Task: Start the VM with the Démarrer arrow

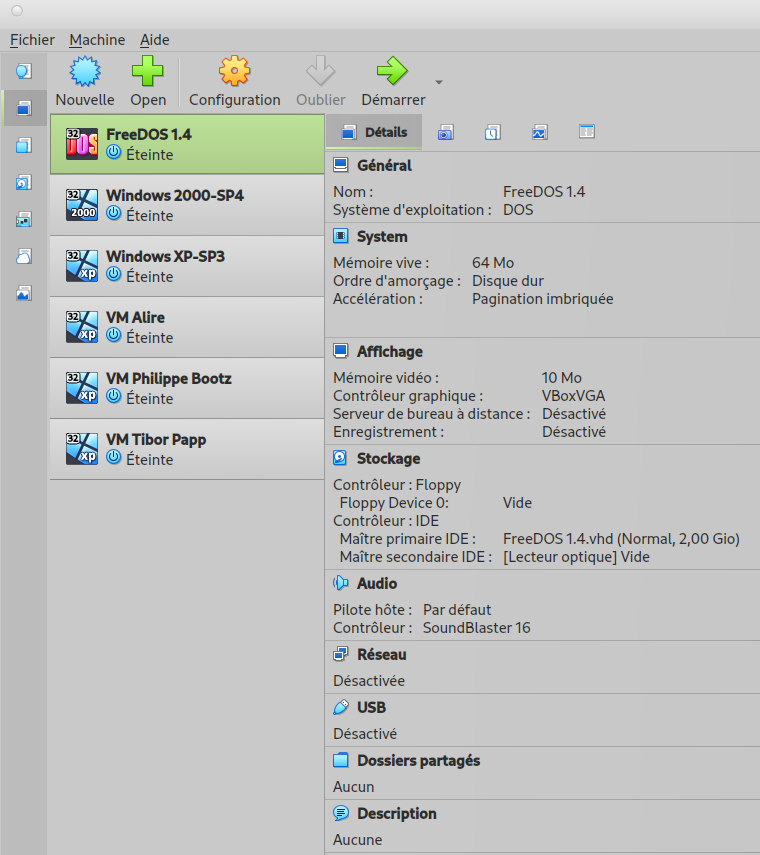Action: pos(392,72)
